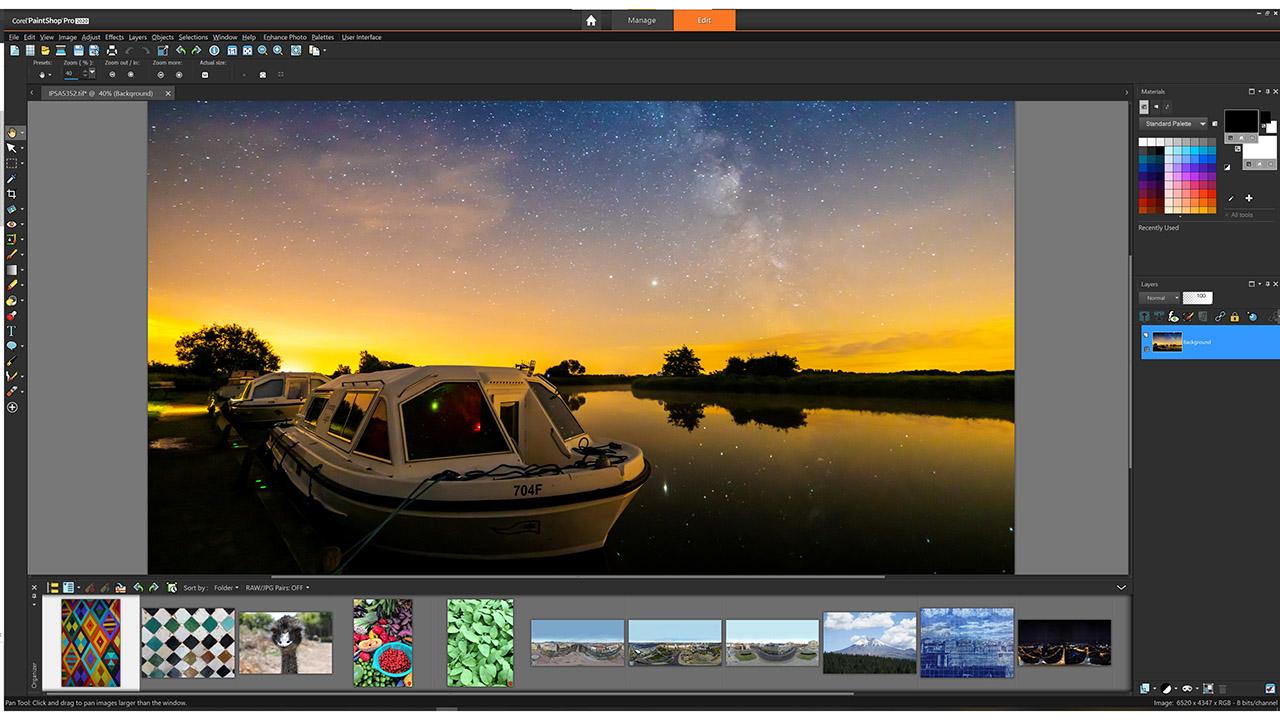Toggle the RAW/JPG Pairs setting
Image resolution: width=1280 pixels, height=720 pixels.
(277, 588)
